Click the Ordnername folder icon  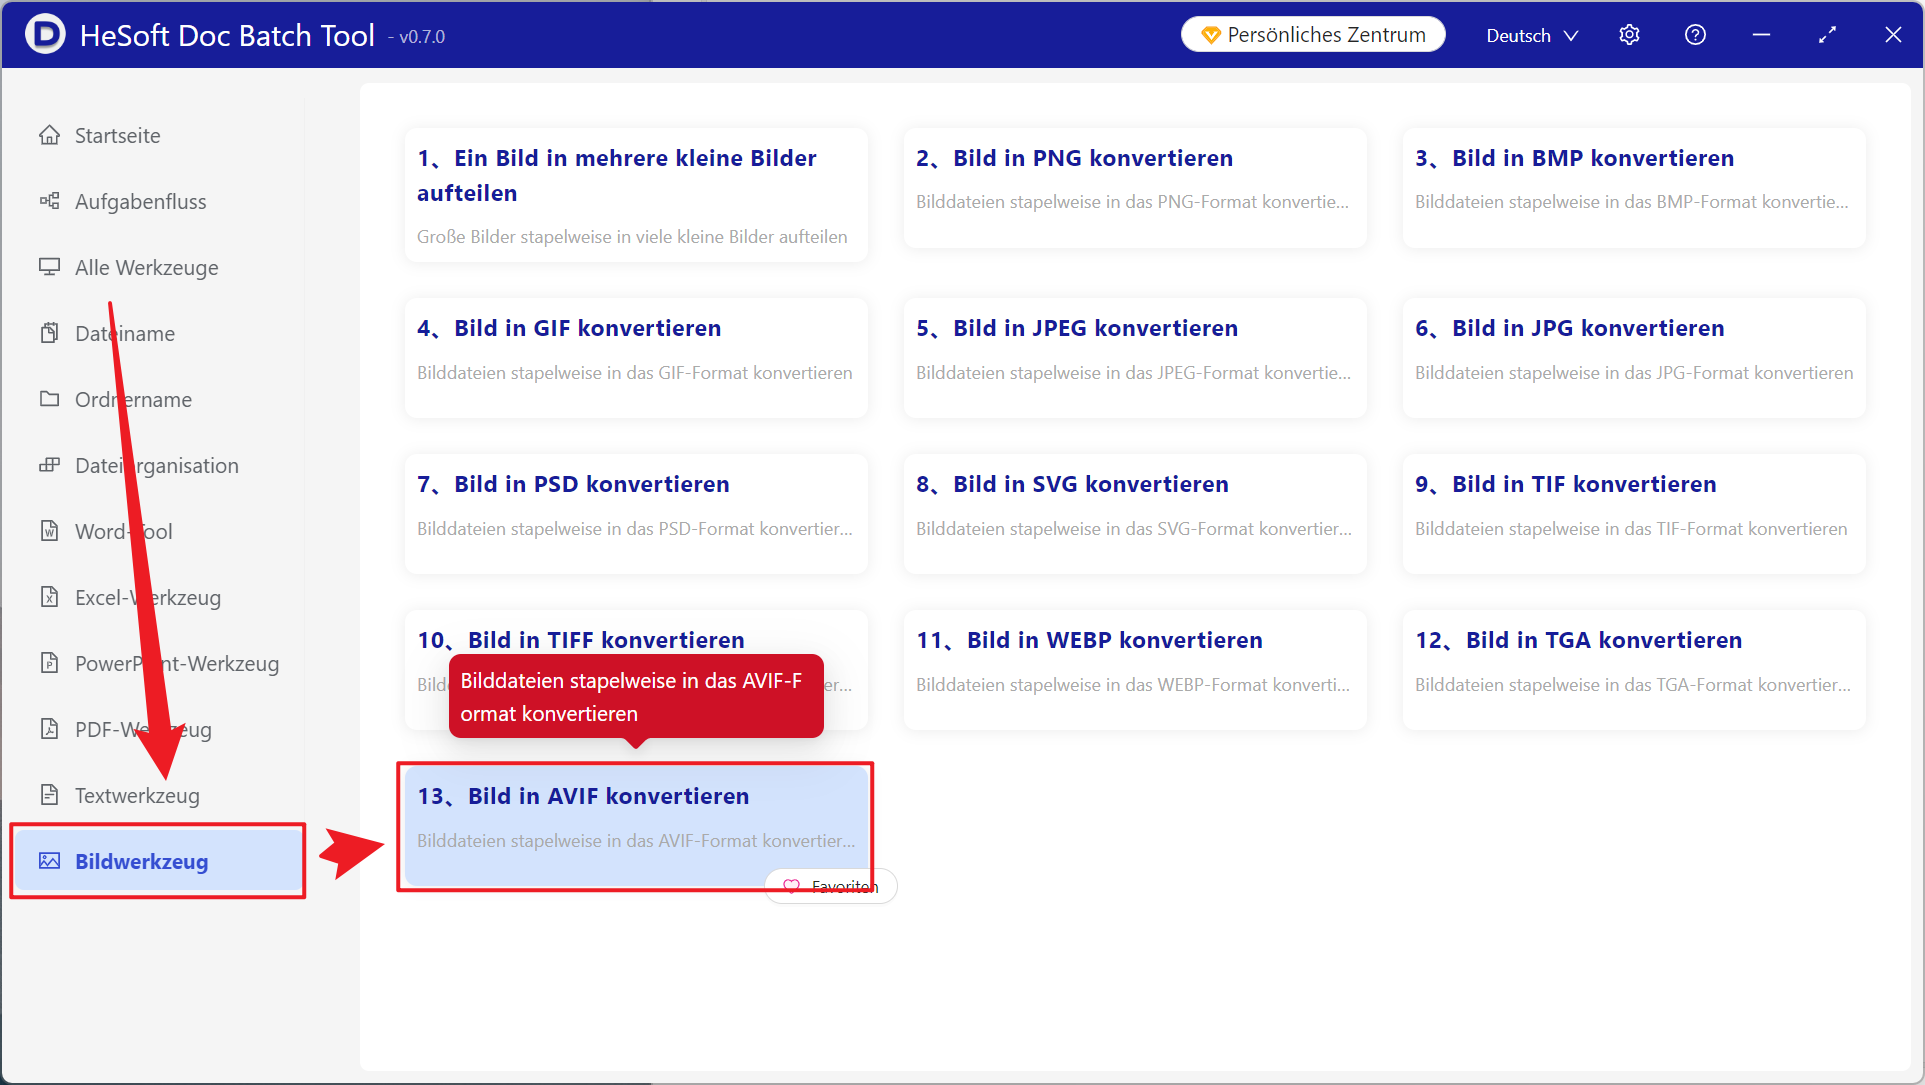click(x=49, y=399)
